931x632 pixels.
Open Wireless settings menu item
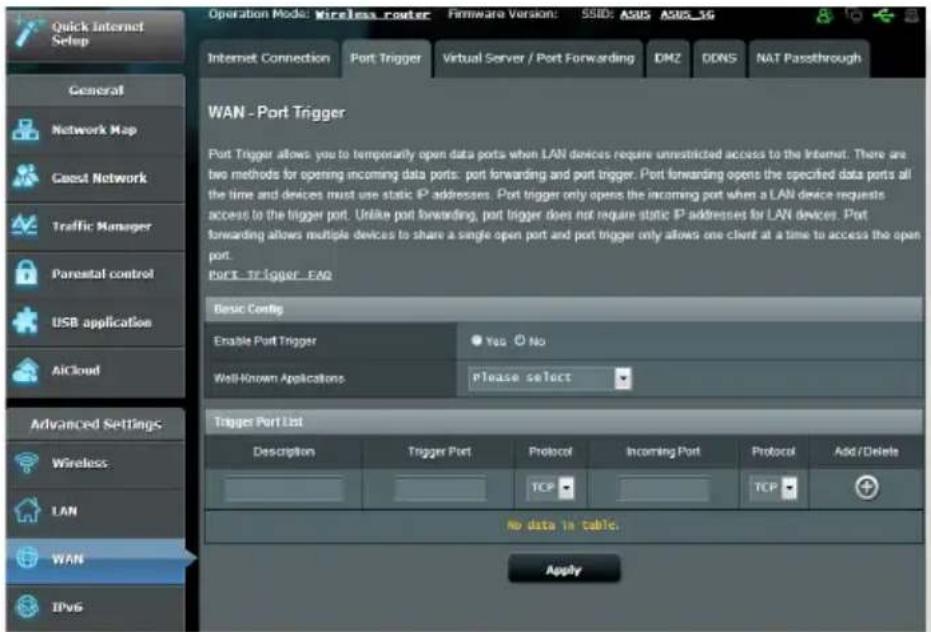coord(96,463)
